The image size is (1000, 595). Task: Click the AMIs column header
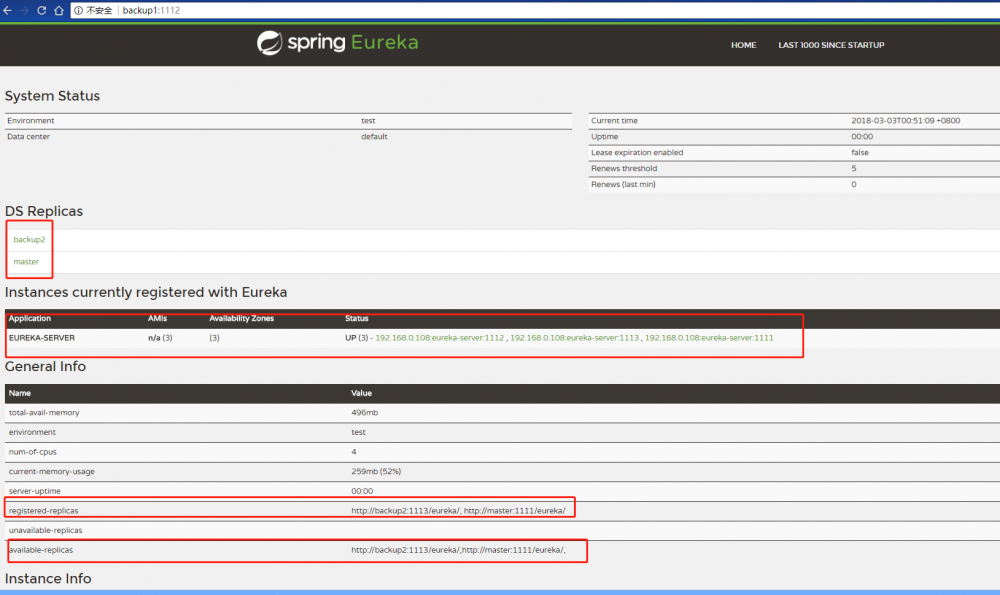(158, 318)
